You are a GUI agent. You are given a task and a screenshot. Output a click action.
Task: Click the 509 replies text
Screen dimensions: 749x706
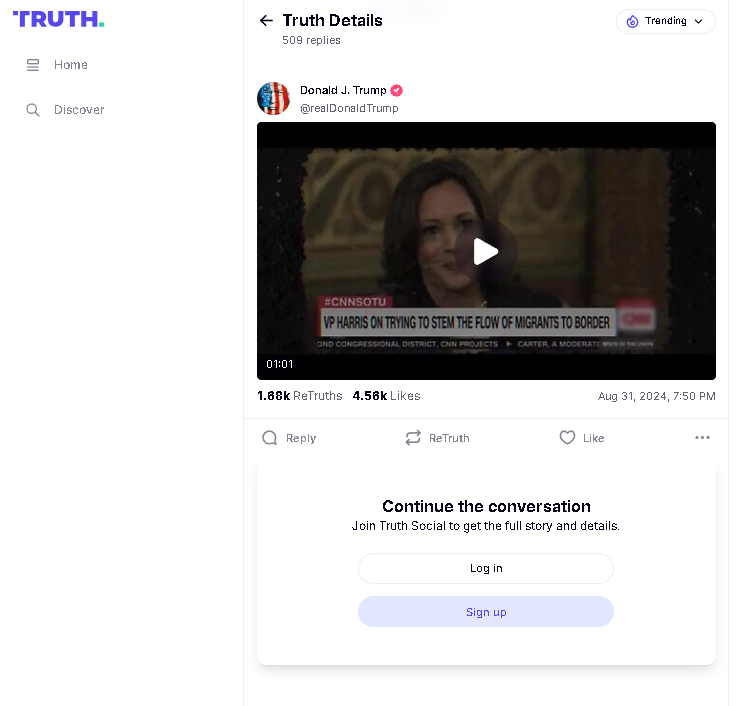pos(311,41)
